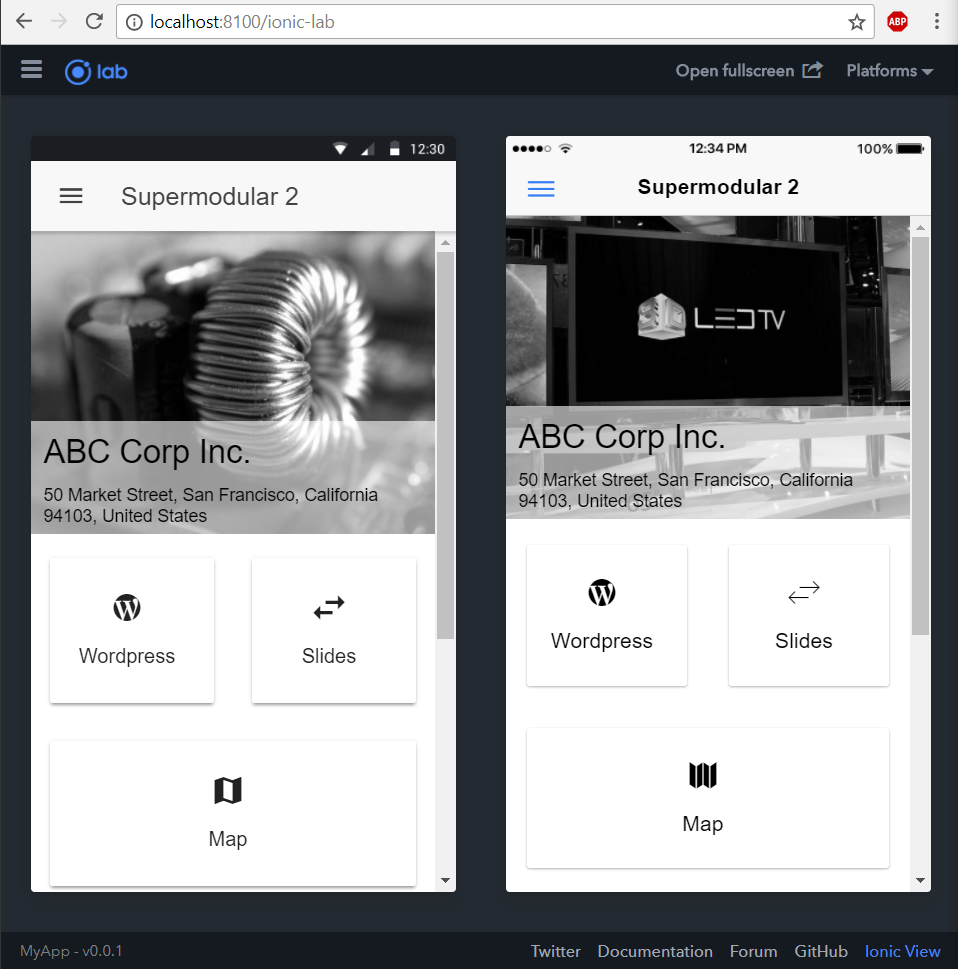This screenshot has width=958, height=969.
Task: Click the ABP Adblock Plus extension icon
Action: pos(897,22)
